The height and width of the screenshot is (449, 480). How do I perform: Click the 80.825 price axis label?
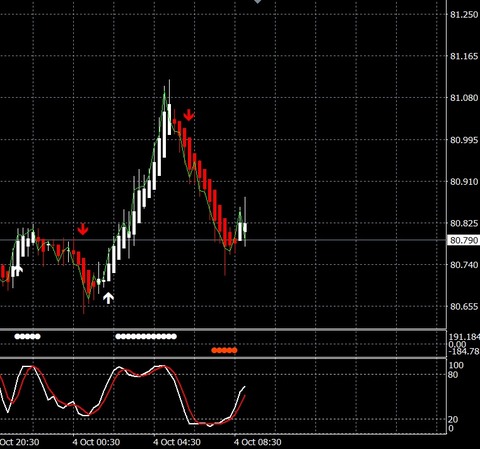tap(464, 223)
